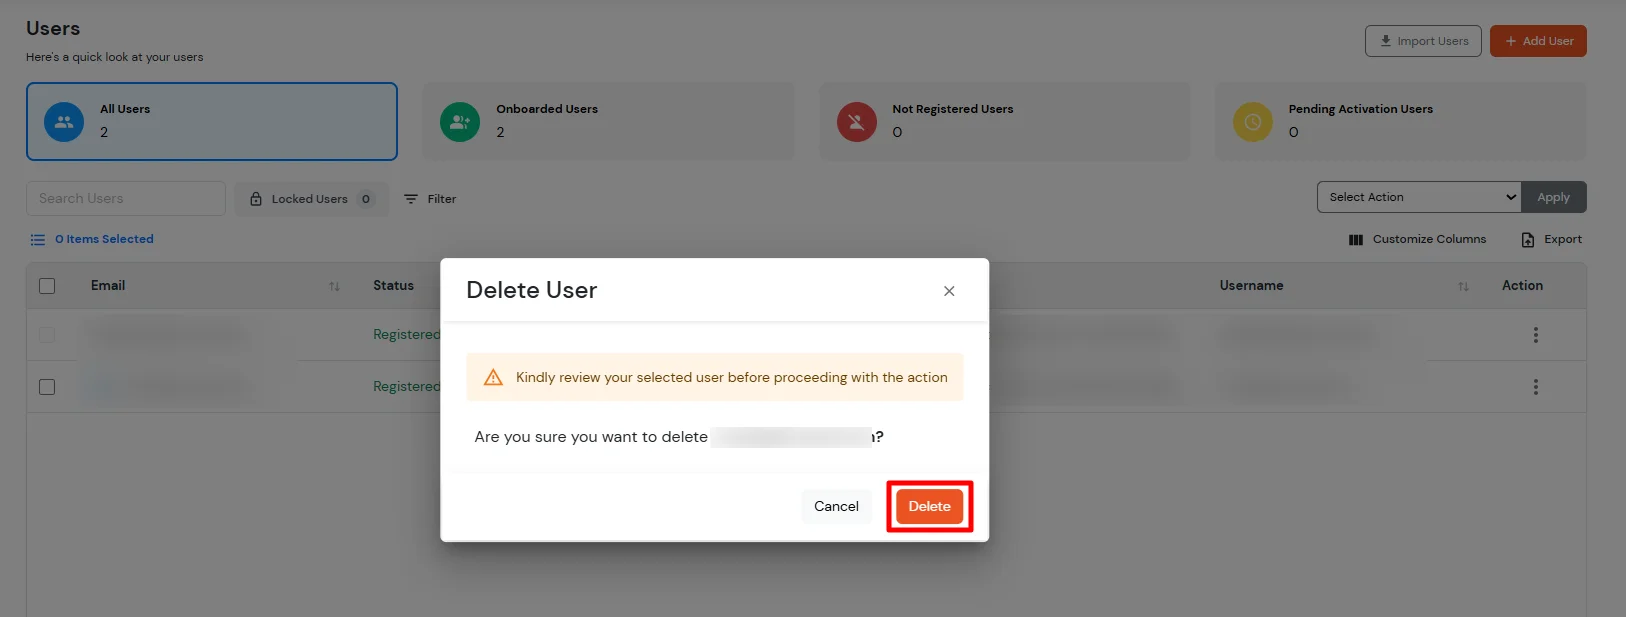
Task: Click the Add User button
Action: (1538, 41)
